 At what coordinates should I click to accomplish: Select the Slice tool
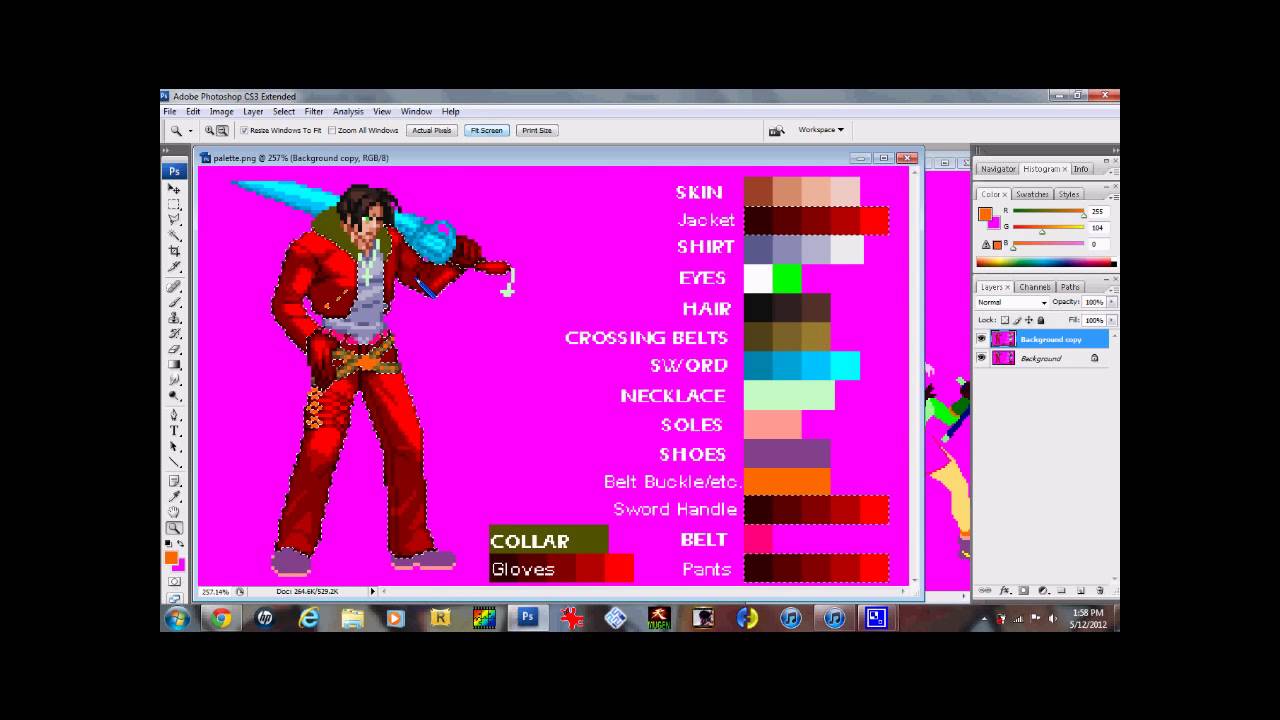point(174,267)
